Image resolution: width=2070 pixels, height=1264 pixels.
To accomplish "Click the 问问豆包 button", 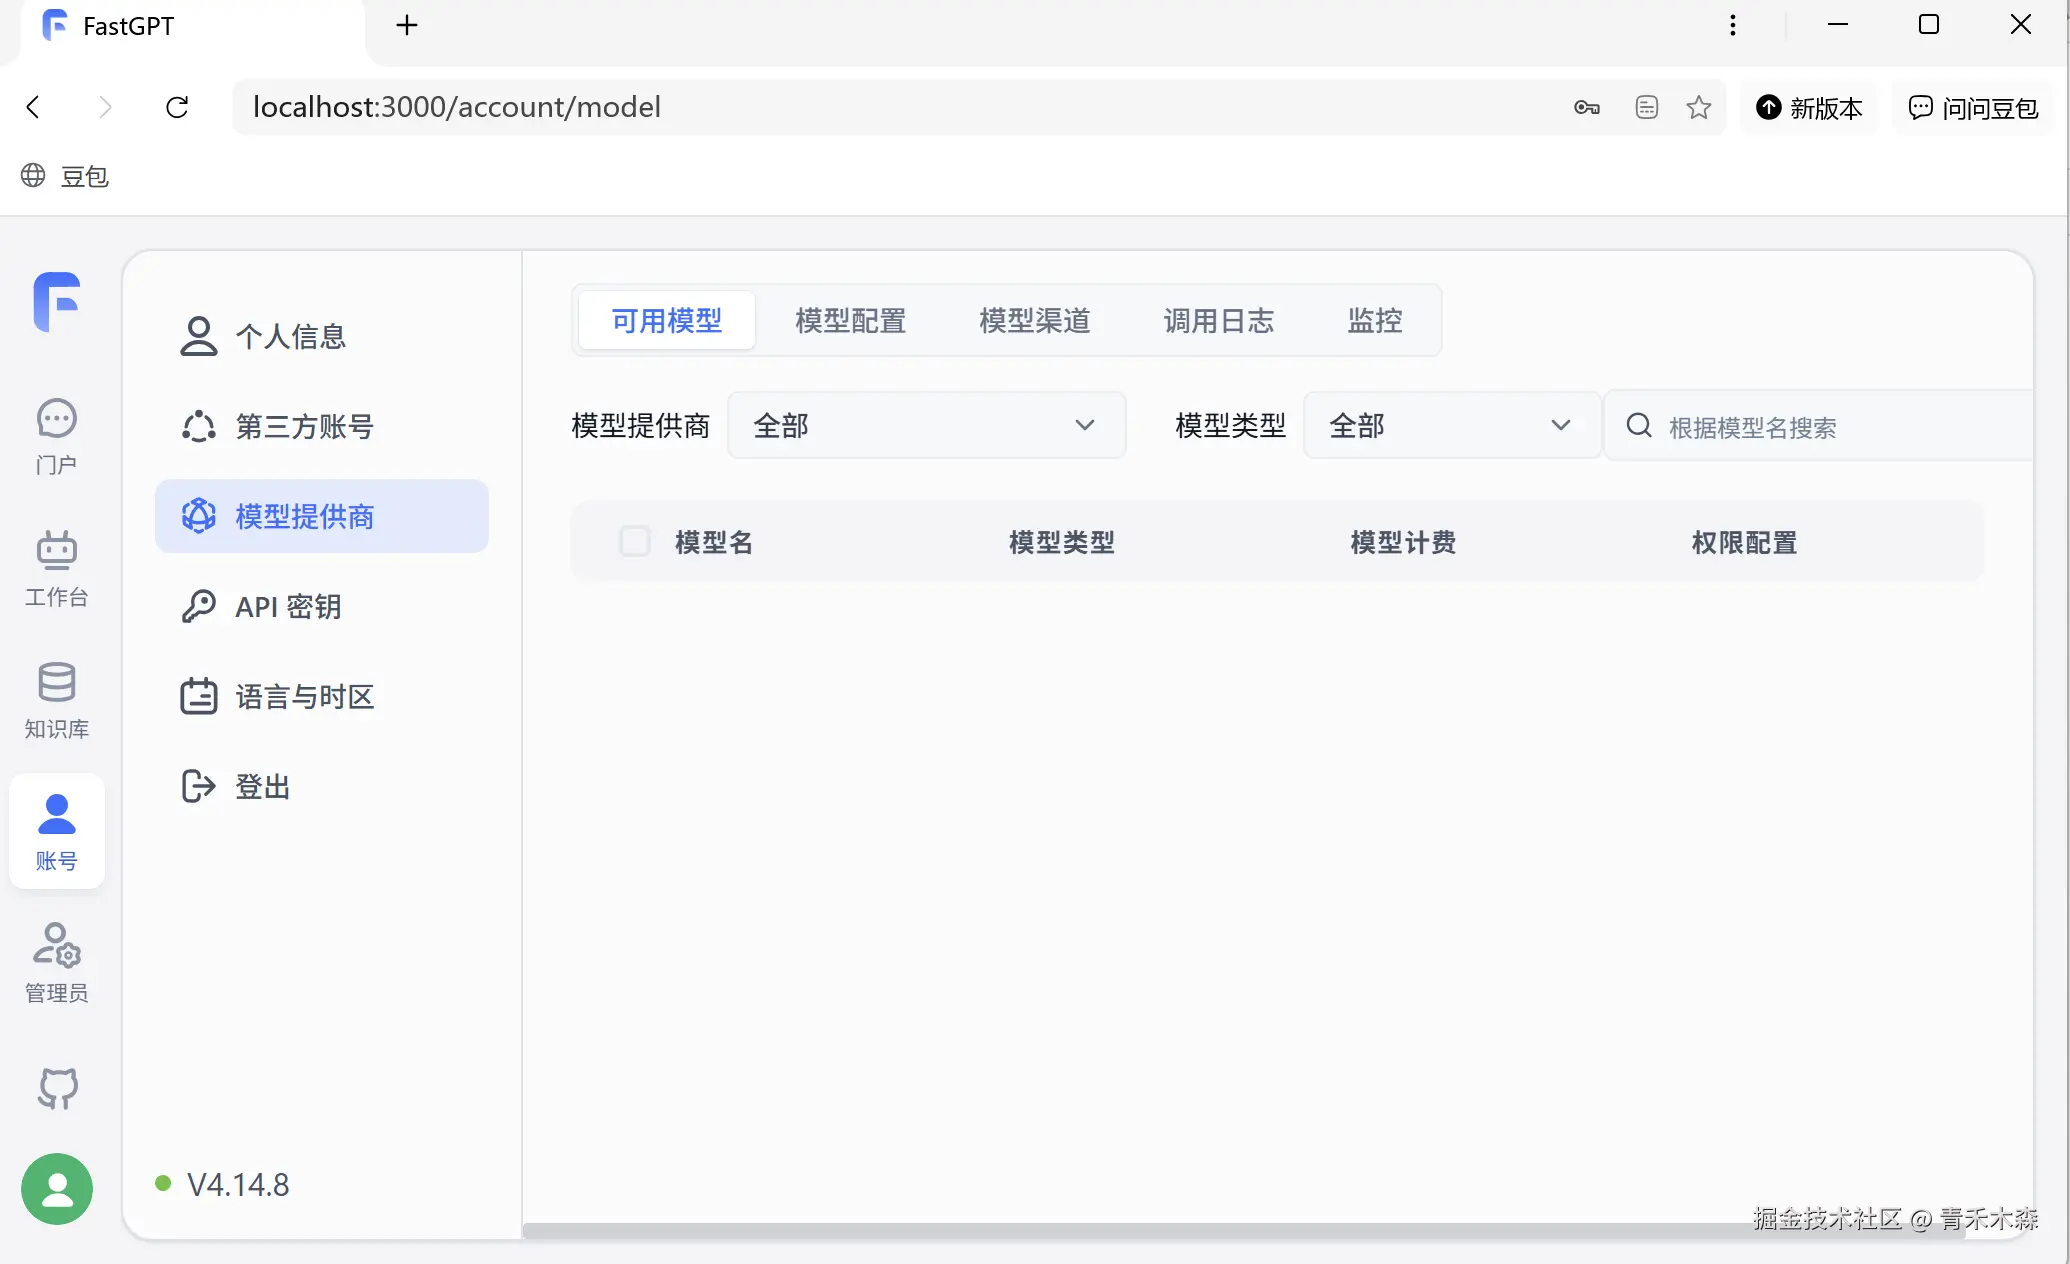I will pyautogui.click(x=1973, y=108).
